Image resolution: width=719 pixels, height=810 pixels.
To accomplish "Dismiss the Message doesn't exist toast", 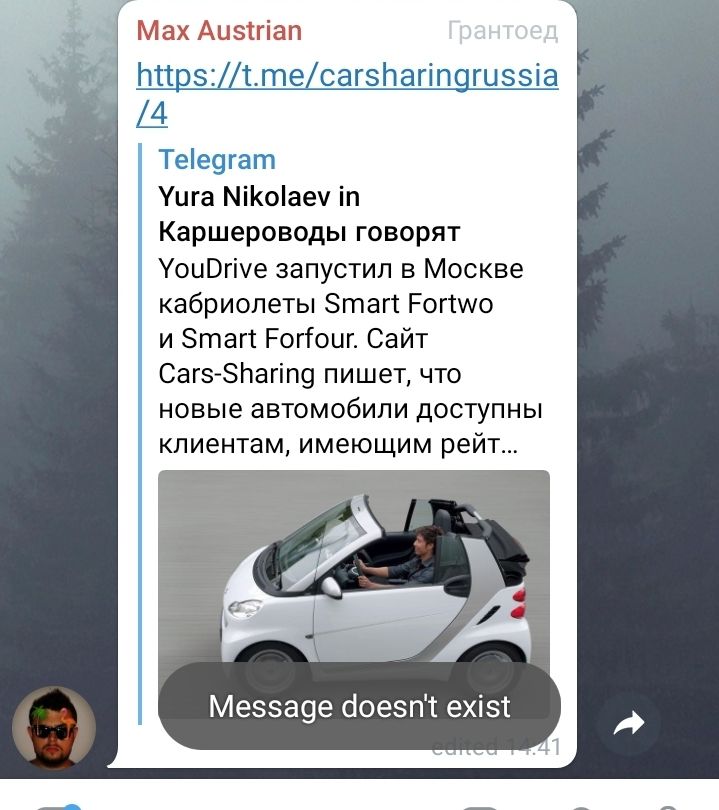I will [x=359, y=706].
